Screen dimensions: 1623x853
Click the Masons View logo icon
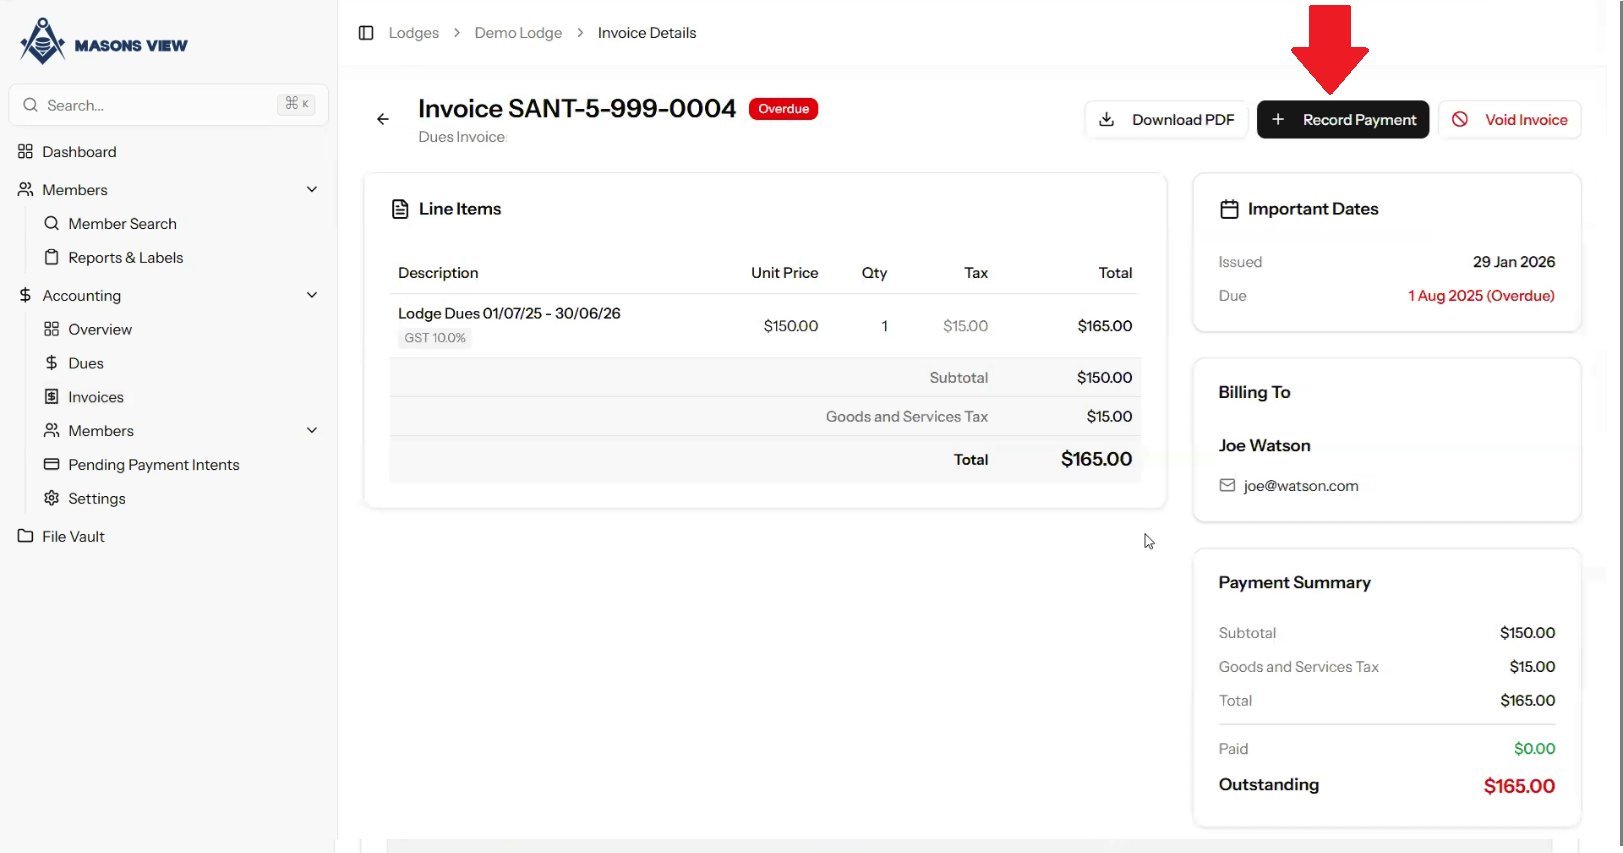(43, 42)
